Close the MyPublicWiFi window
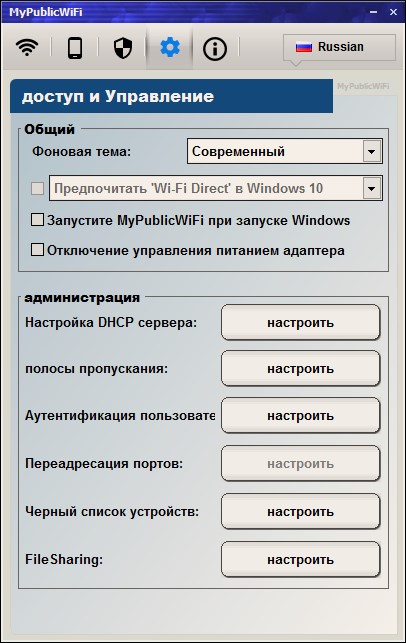Viewport: 406px width, 643px height. pyautogui.click(x=393, y=12)
